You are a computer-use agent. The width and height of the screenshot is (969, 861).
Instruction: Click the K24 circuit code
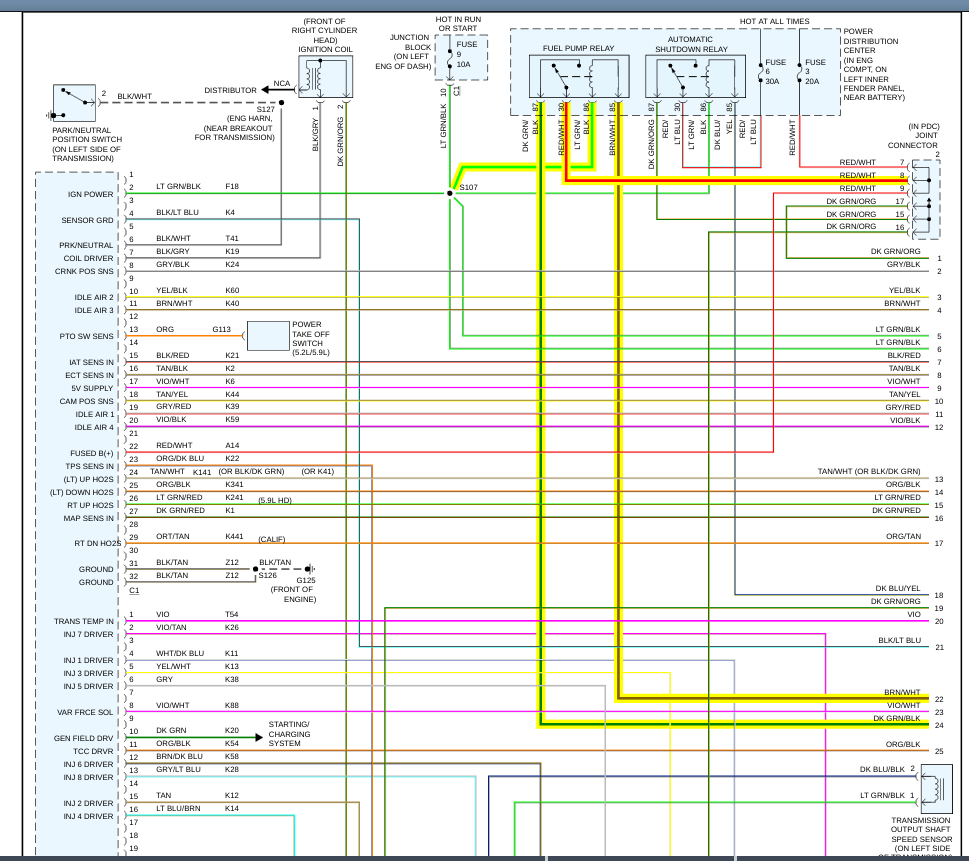click(232, 264)
